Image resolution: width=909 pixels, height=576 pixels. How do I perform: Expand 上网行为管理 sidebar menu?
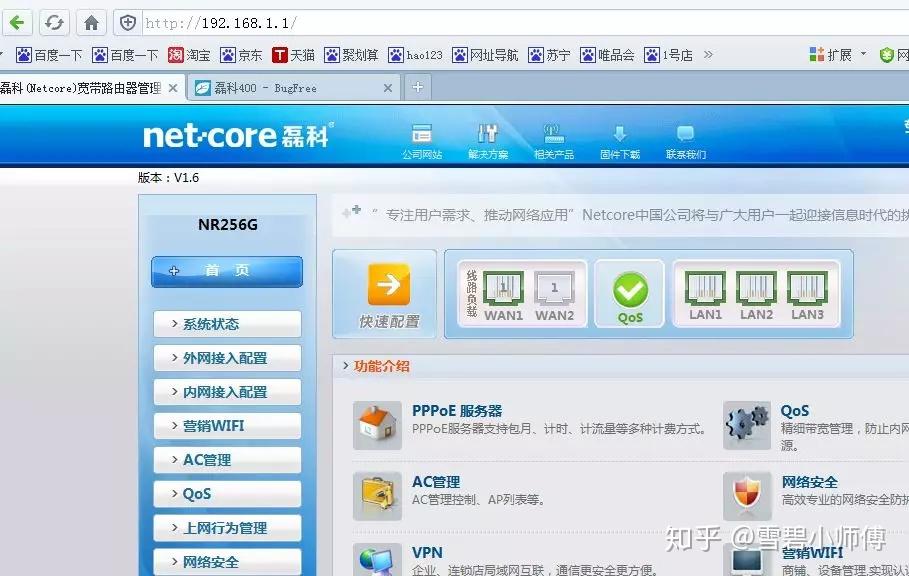(227, 528)
